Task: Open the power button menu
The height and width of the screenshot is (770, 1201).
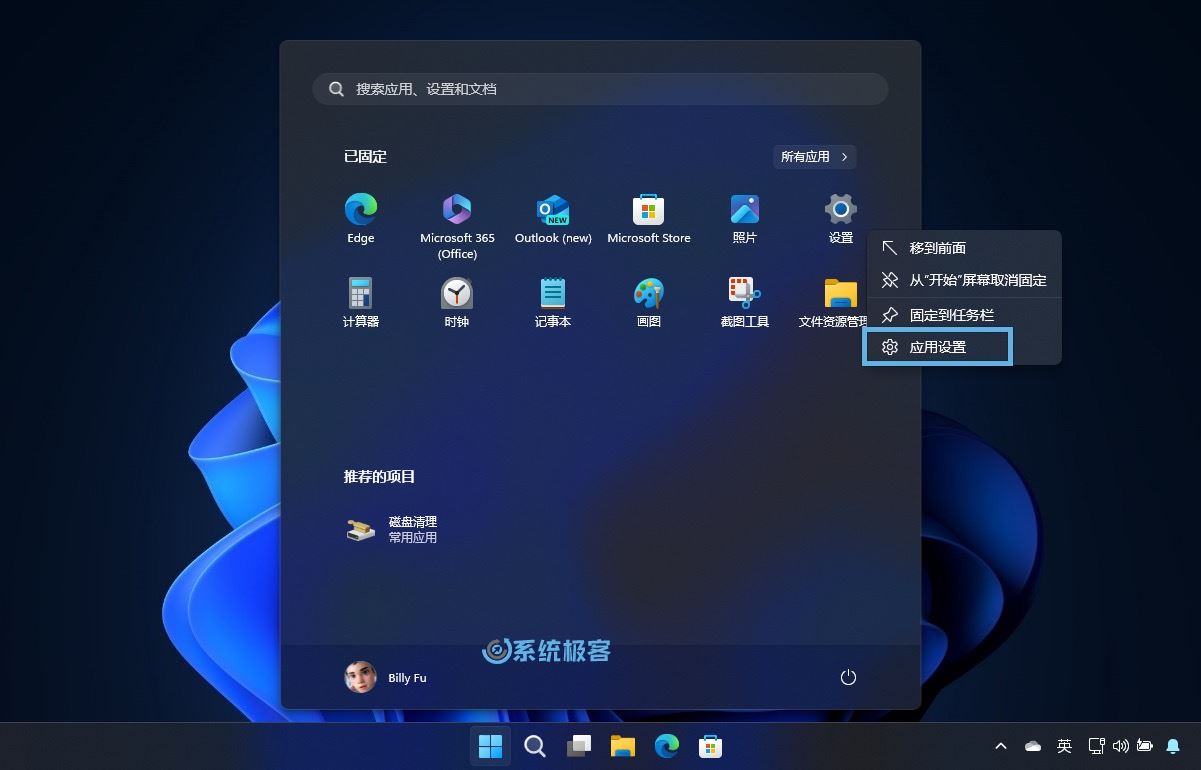Action: (848, 677)
